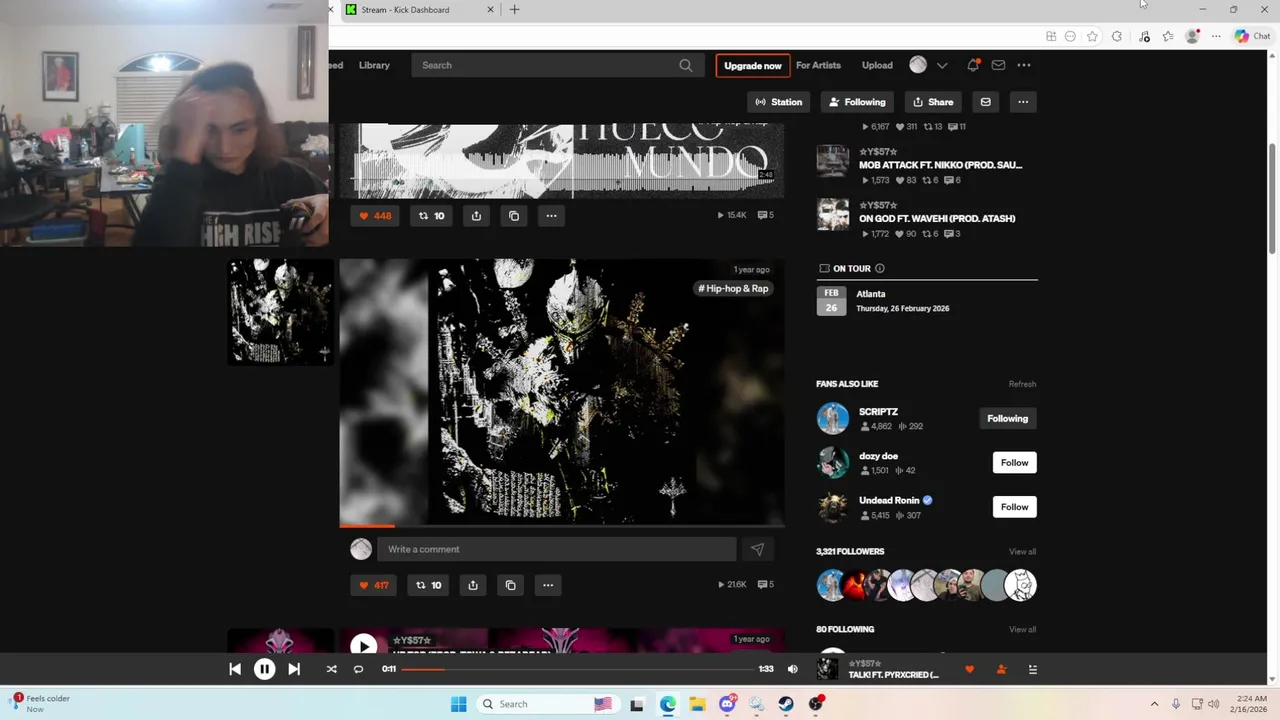Open ON GOD FT. WAVEHI track
Viewport: 1280px width, 720px height.
tap(937, 218)
